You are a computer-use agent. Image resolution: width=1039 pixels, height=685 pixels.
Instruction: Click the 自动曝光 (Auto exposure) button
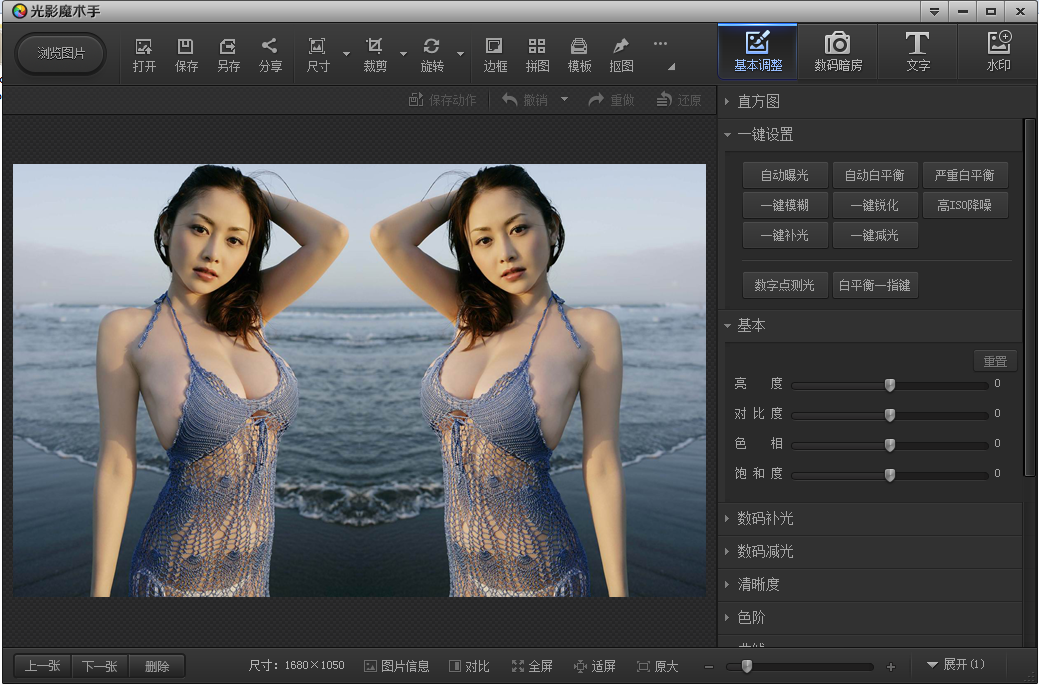click(784, 175)
